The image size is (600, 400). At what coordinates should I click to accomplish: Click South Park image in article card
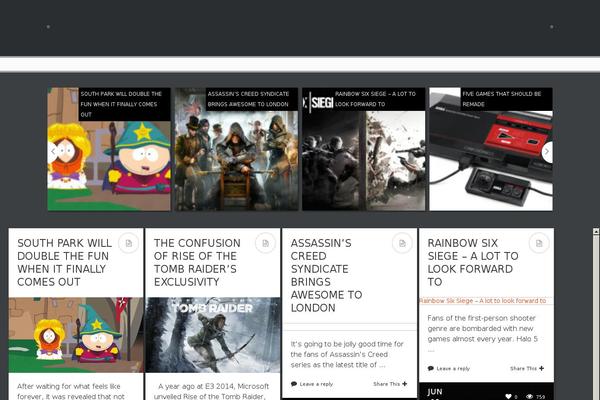tap(76, 335)
